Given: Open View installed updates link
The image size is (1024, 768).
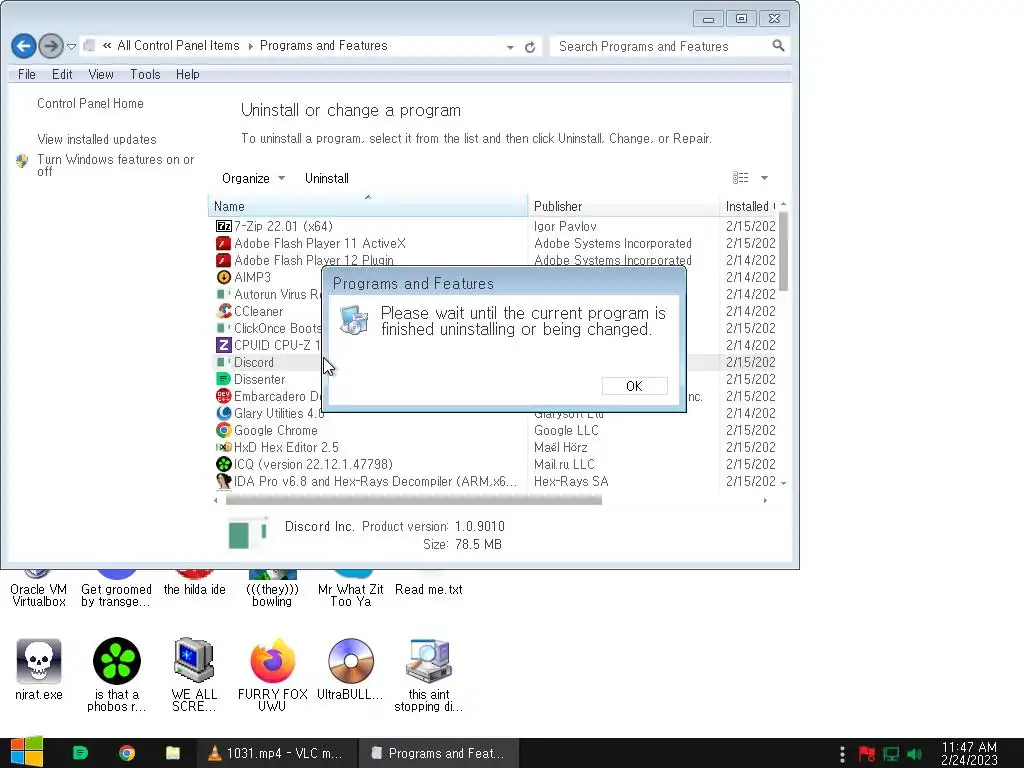Looking at the screenshot, I should pyautogui.click(x=97, y=139).
